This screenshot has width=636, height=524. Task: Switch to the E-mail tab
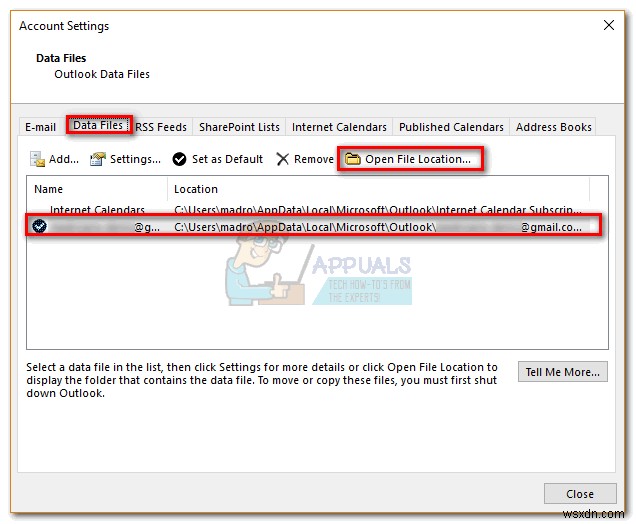40,127
